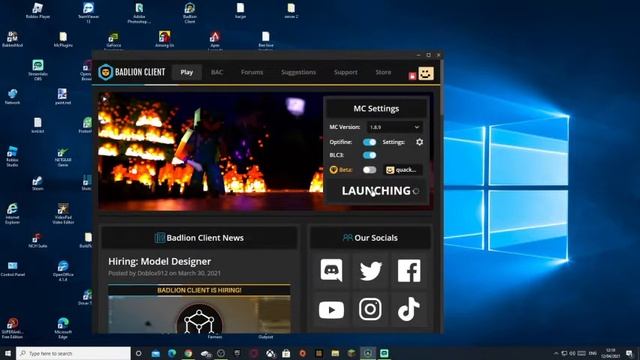
Task: Open the Support tab
Action: [345, 72]
